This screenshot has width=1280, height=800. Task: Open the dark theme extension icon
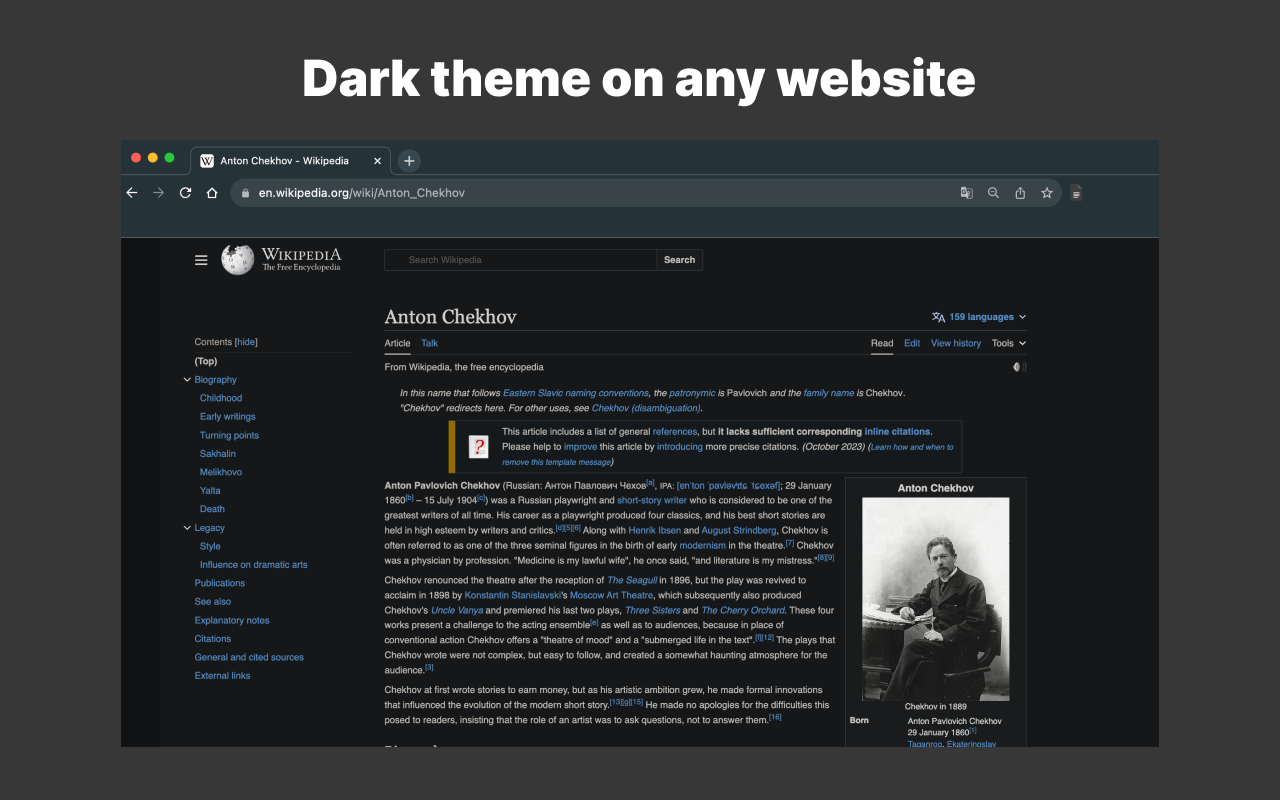[1075, 192]
